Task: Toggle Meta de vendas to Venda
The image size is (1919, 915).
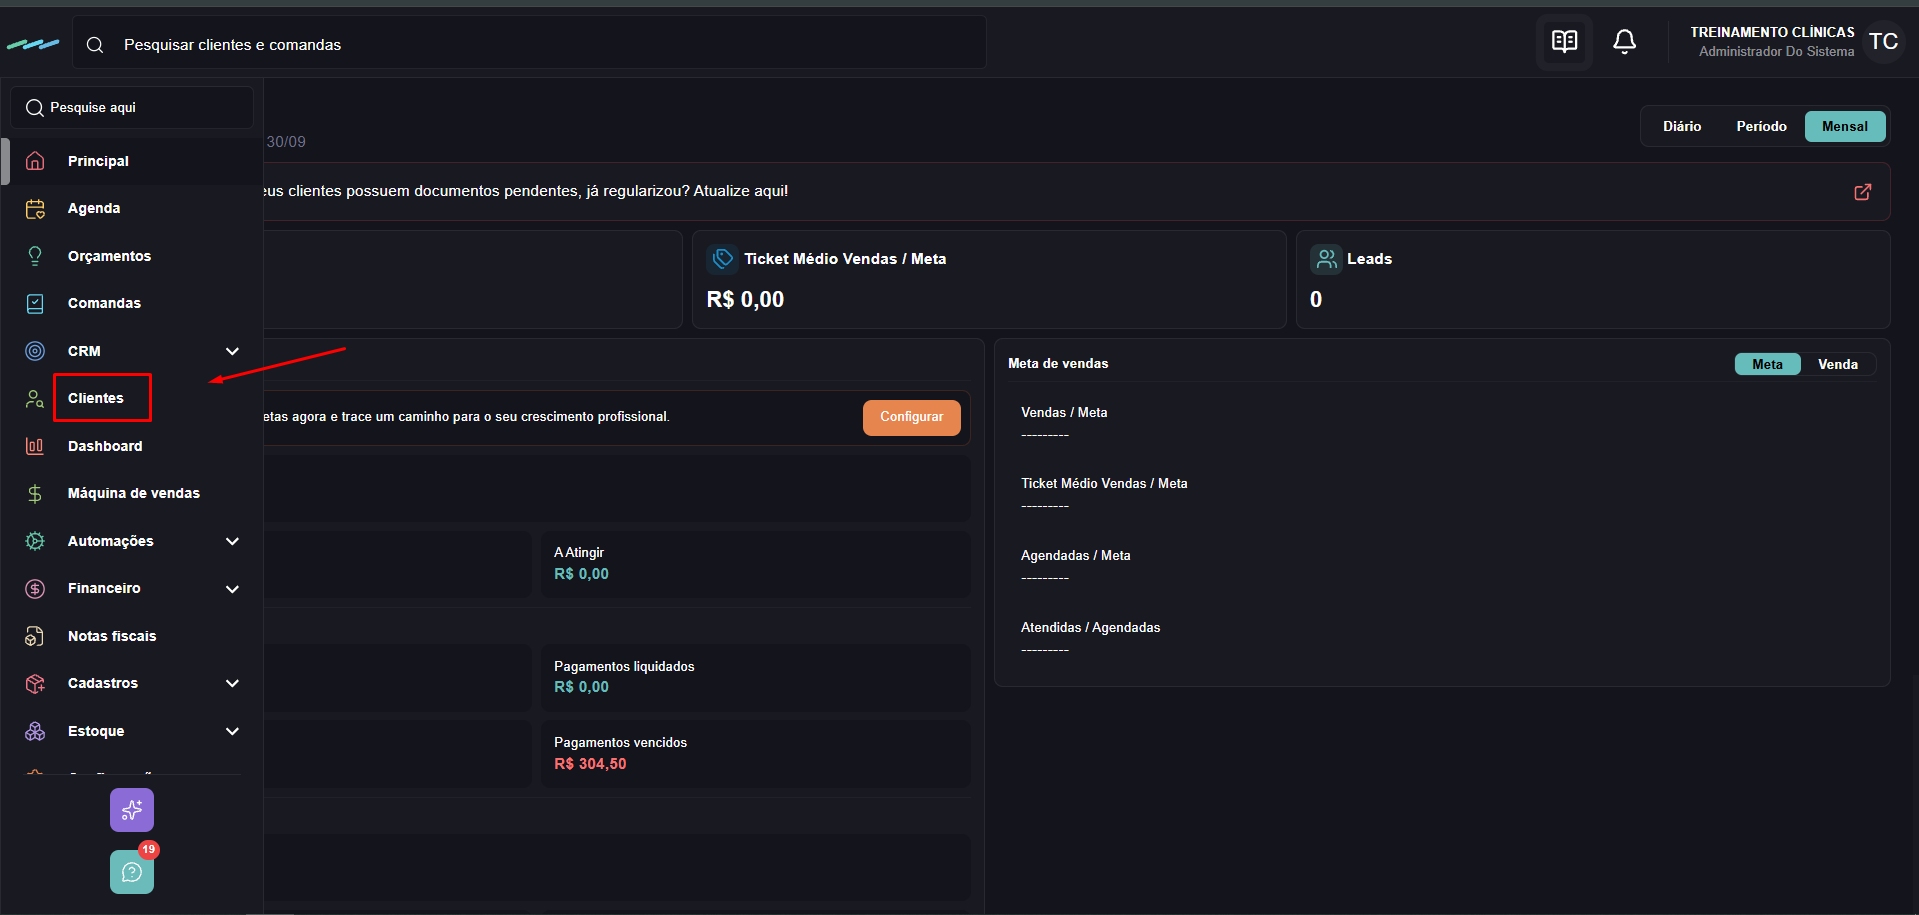Action: pos(1837,364)
